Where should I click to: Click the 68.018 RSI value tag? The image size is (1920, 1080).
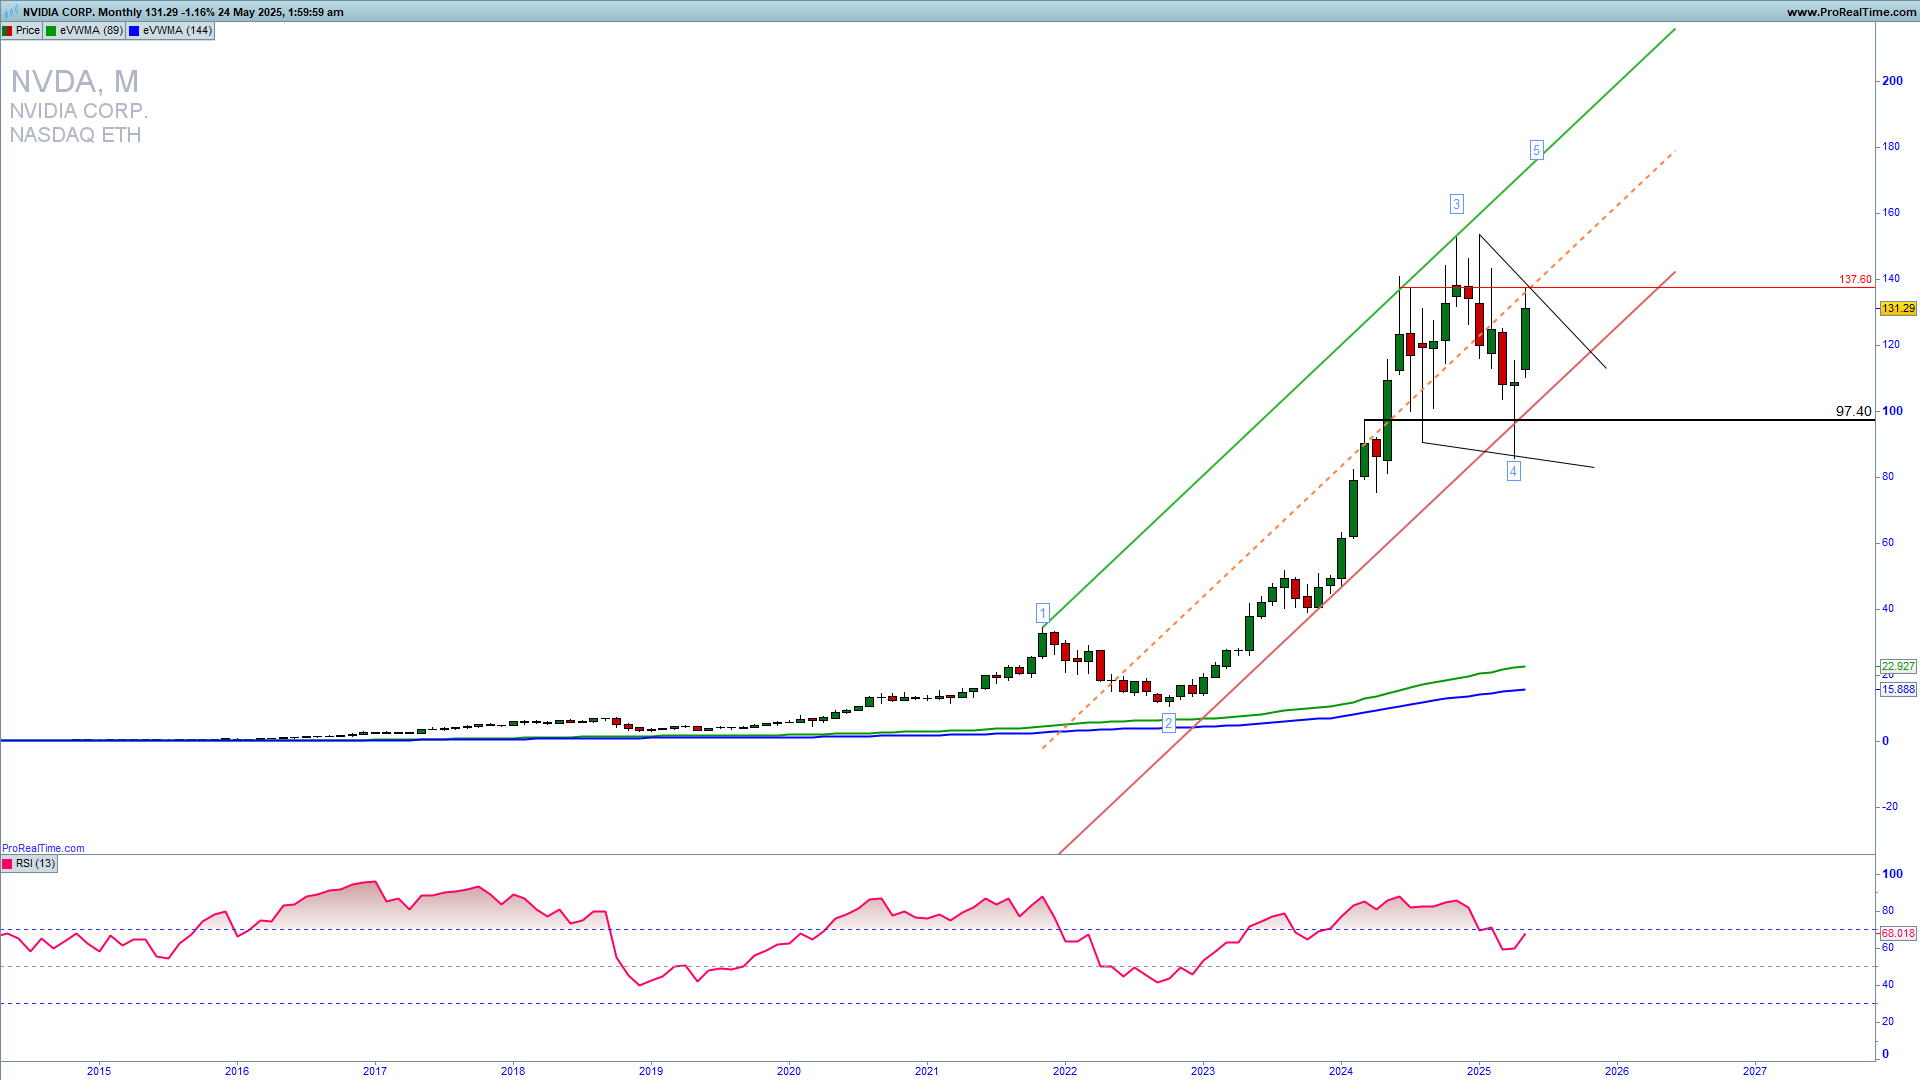(x=1898, y=934)
